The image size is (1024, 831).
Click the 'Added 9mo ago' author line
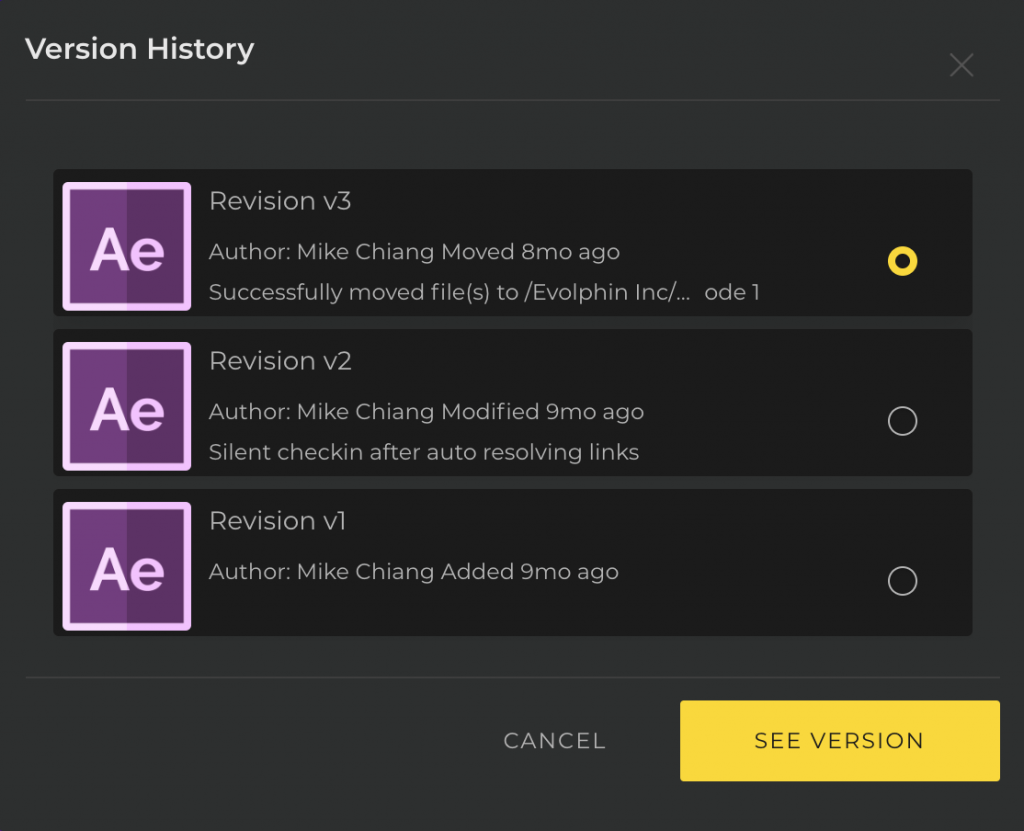413,572
